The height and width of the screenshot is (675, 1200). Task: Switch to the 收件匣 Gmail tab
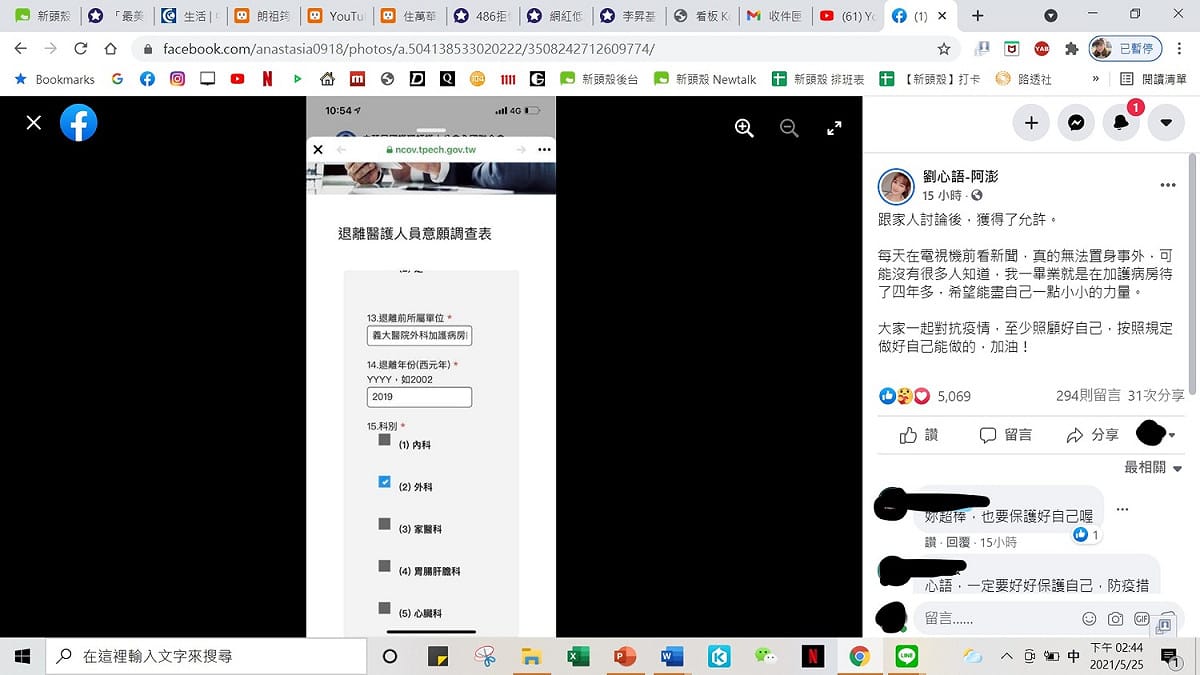tap(775, 16)
